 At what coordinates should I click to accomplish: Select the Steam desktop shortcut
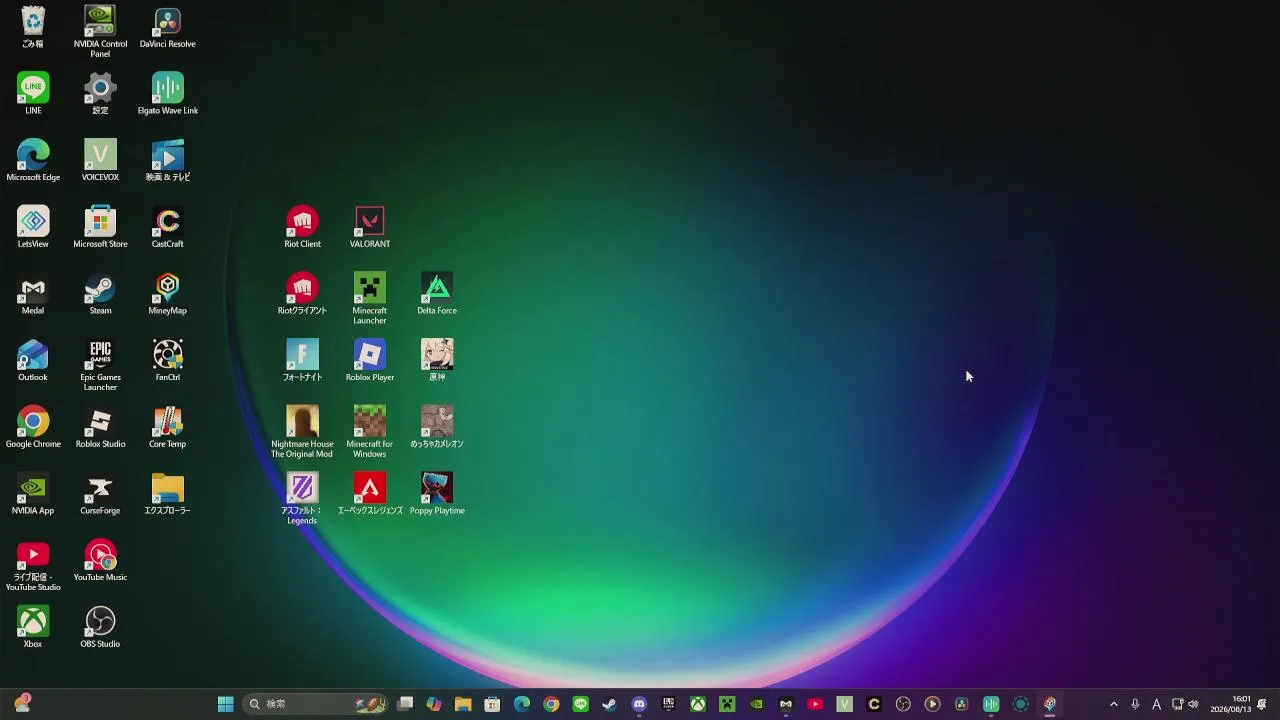pos(100,294)
